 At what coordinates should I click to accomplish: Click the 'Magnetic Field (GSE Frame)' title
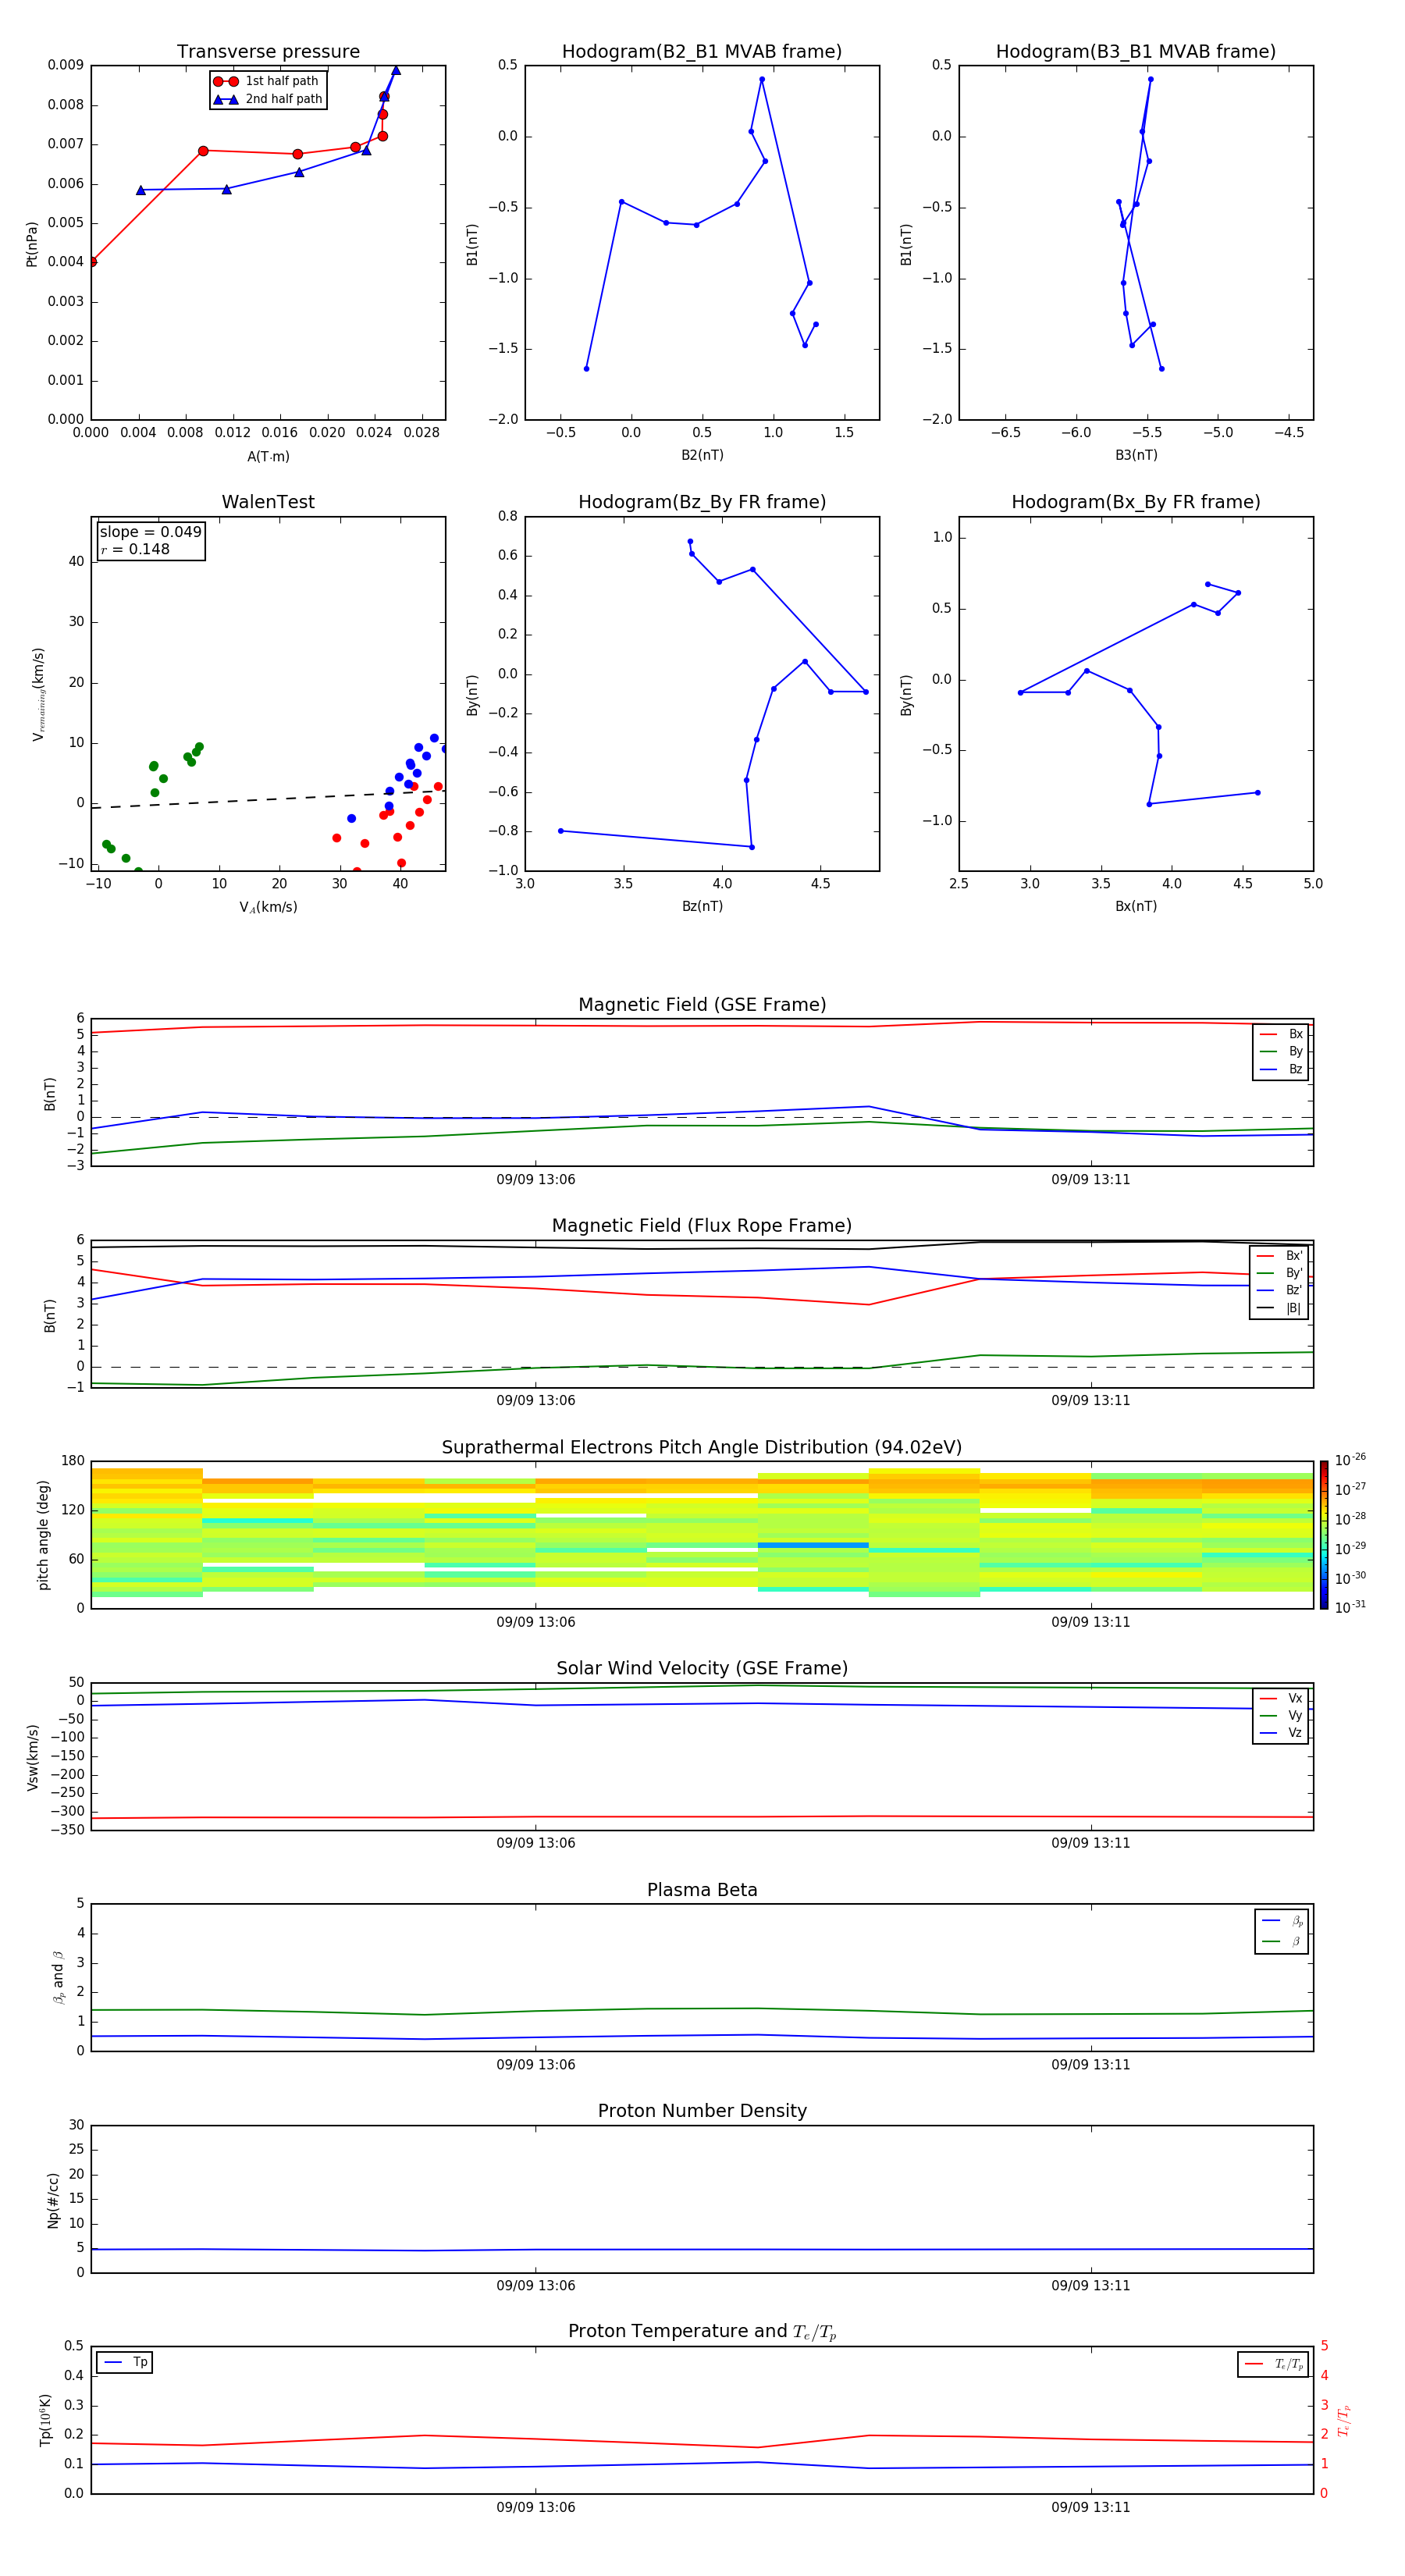pyautogui.click(x=702, y=1004)
